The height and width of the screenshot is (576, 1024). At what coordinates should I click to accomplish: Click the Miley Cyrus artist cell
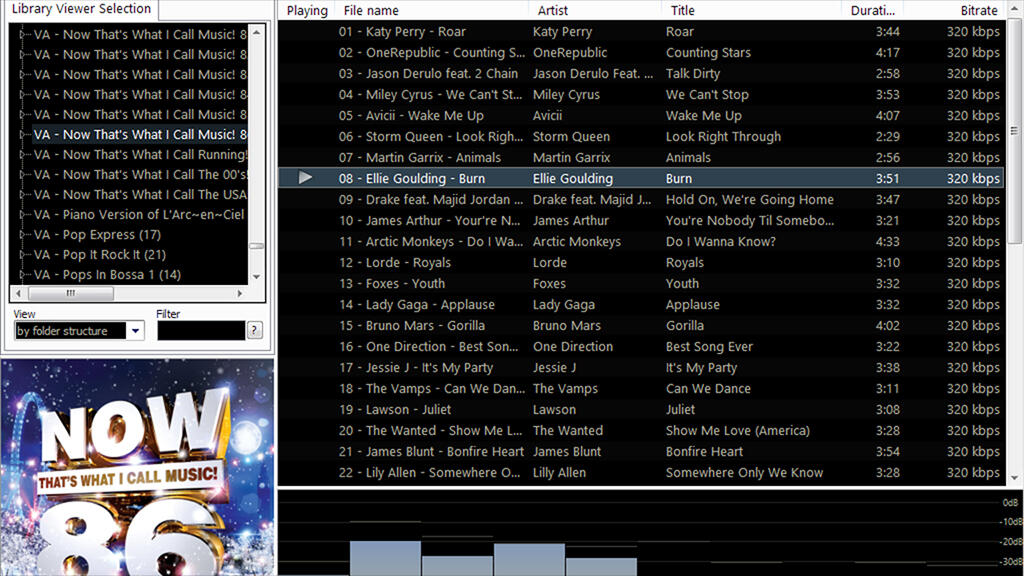pyautogui.click(x=566, y=94)
